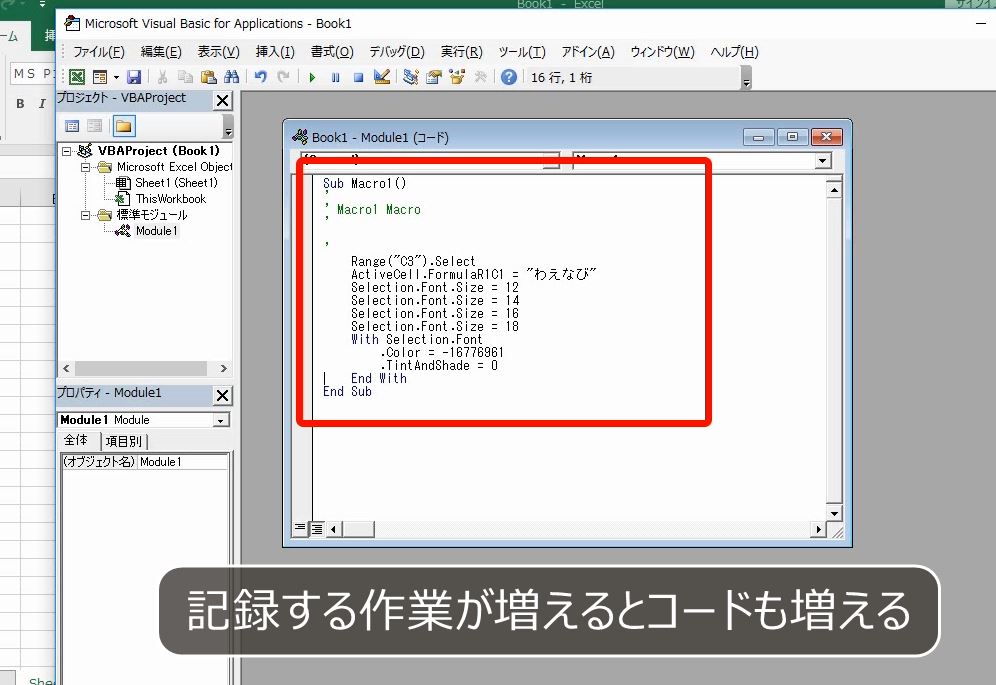Click the View Microsoft Excel toolbar icon

click(x=77, y=78)
